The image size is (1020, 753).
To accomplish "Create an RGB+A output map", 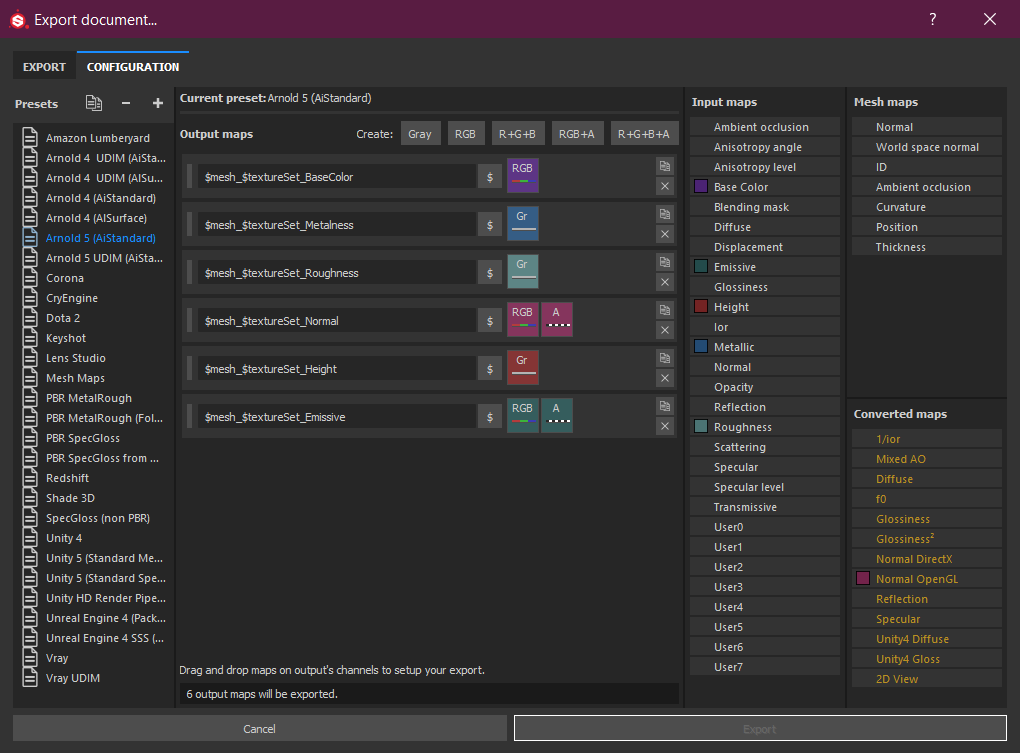I will click(x=577, y=134).
